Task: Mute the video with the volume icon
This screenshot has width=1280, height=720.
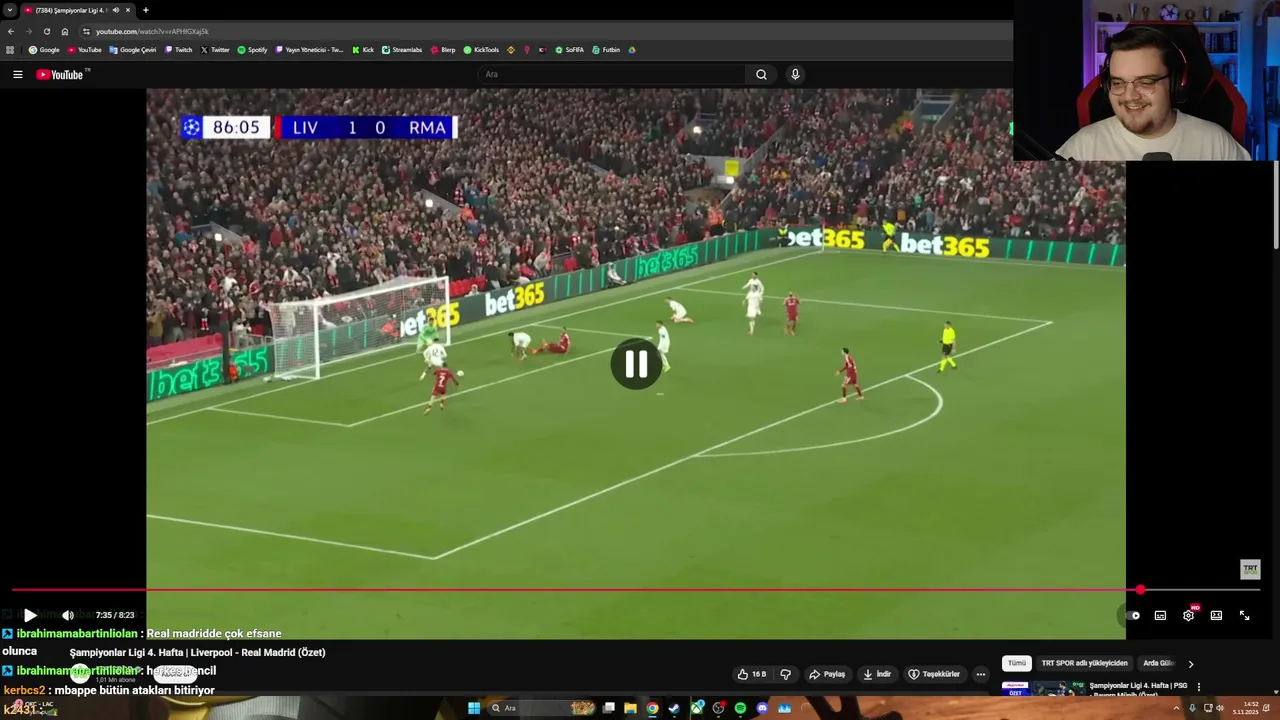Action: [68, 615]
